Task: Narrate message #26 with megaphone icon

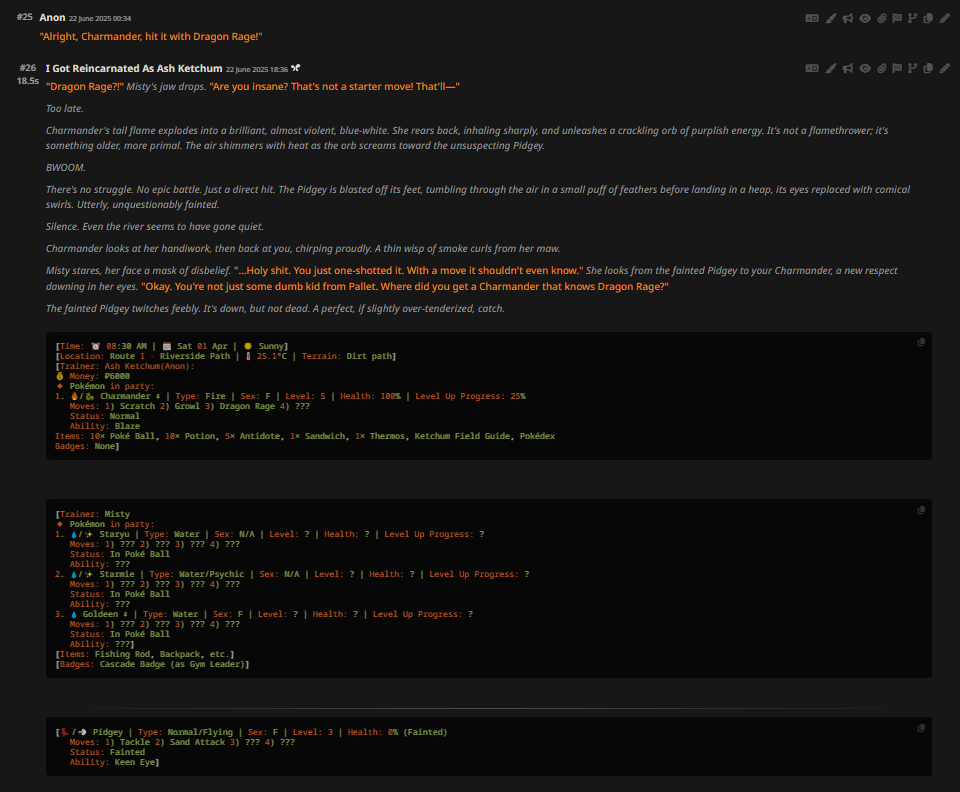Action: [847, 69]
